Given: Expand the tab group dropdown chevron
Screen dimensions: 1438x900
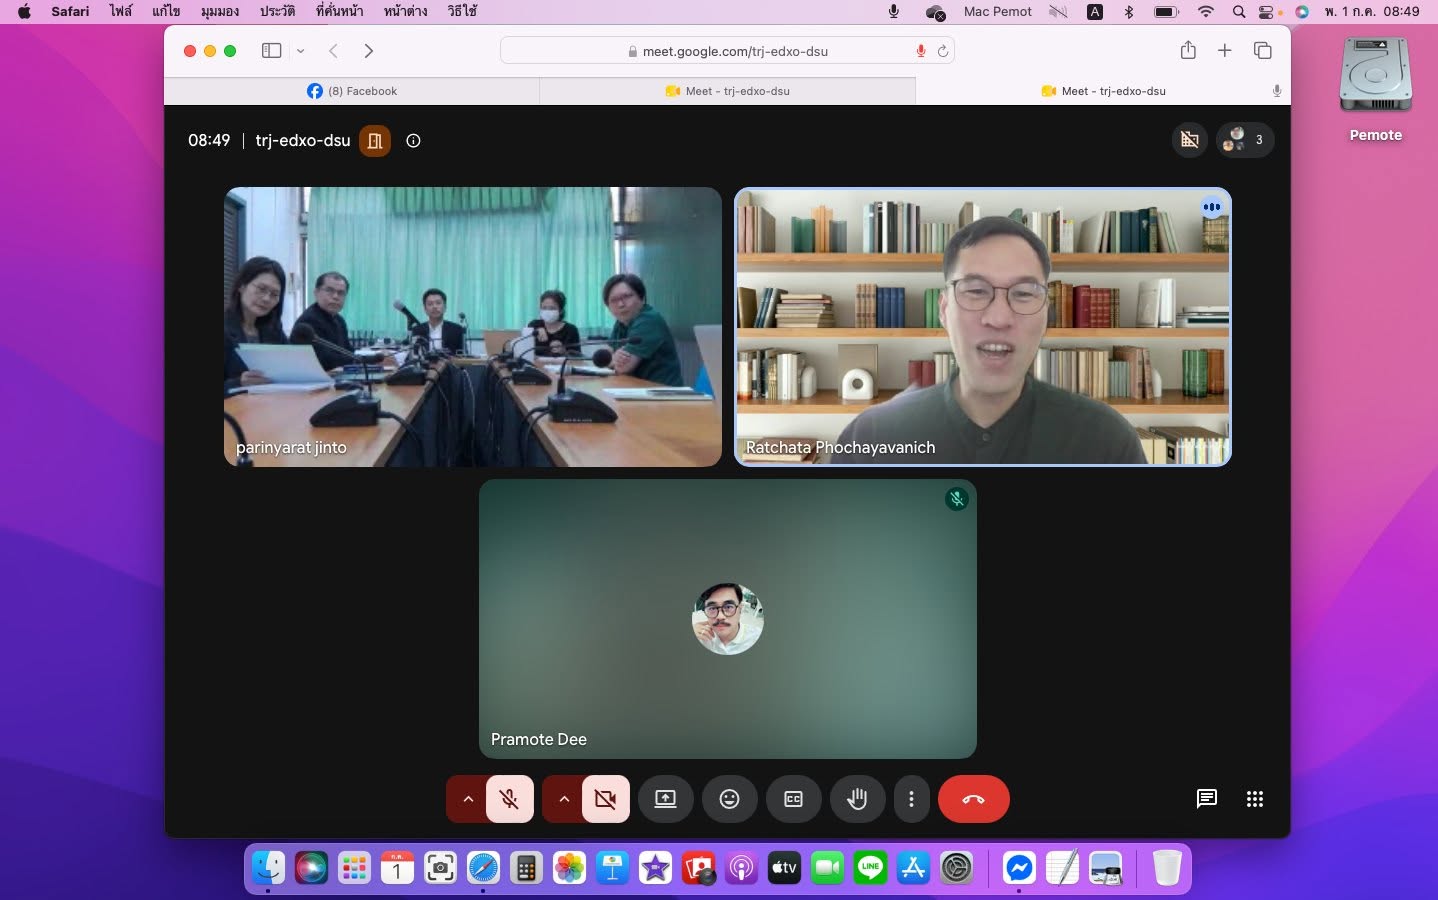Looking at the screenshot, I should 300,51.
